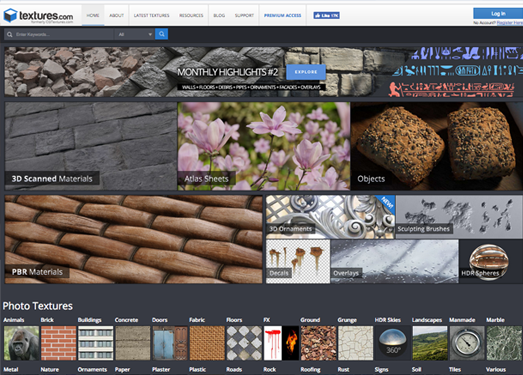Open the Support menu item
The width and height of the screenshot is (523, 375).
click(244, 15)
